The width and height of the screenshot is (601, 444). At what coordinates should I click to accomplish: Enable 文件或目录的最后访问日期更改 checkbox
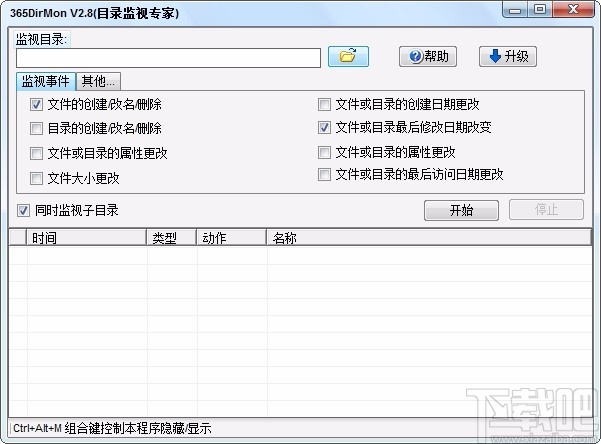pyautogui.click(x=324, y=174)
